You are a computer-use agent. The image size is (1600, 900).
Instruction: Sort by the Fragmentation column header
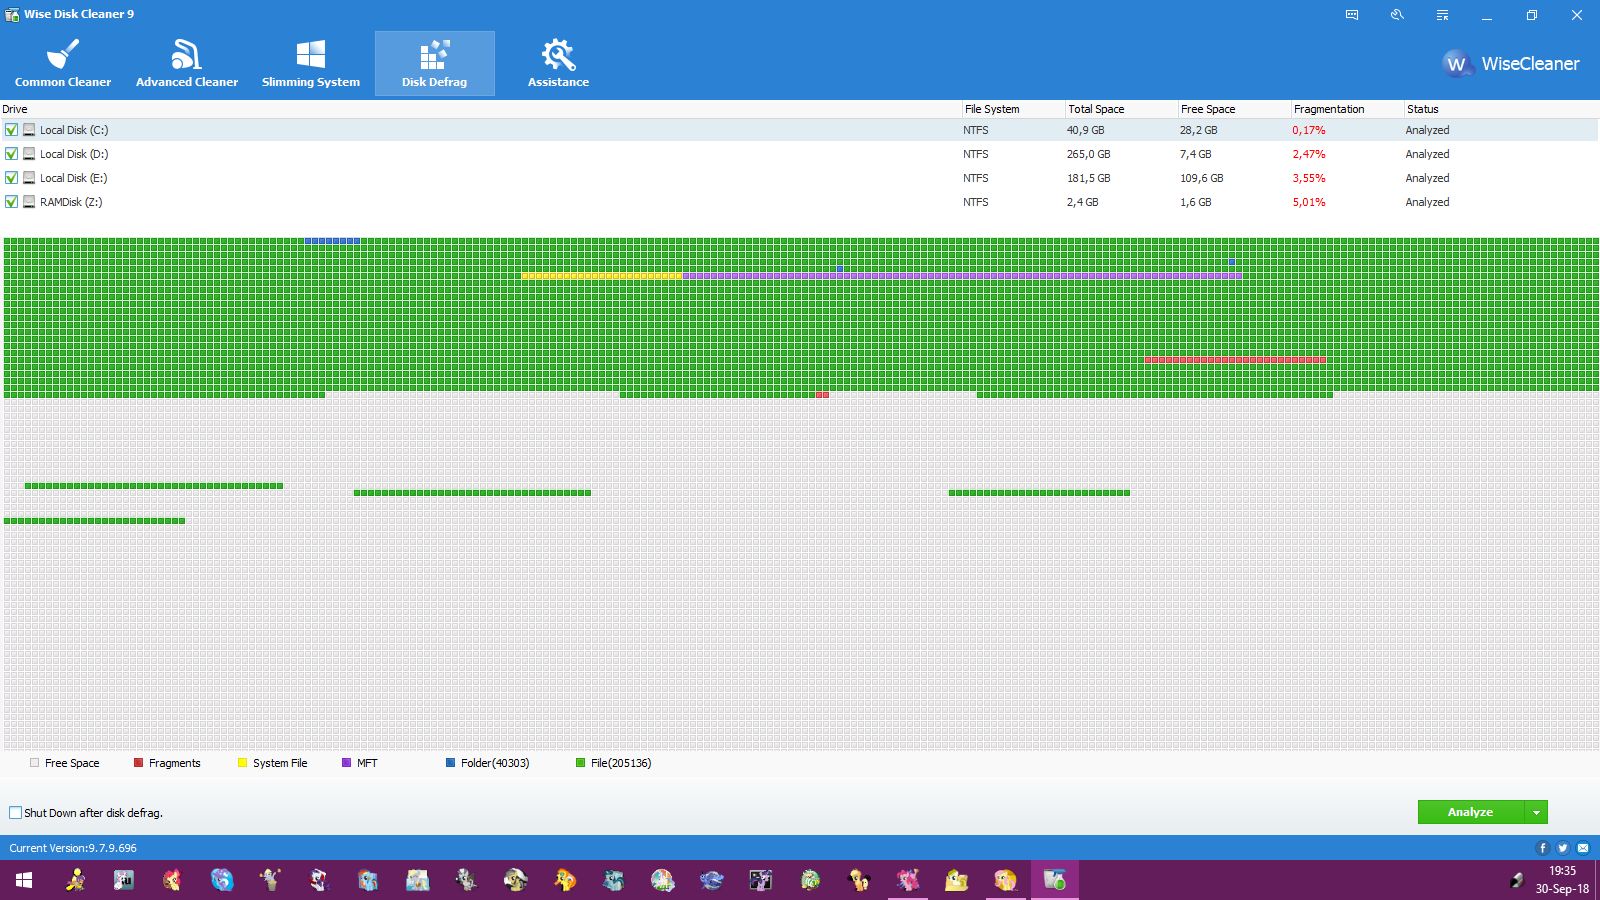click(1347, 109)
